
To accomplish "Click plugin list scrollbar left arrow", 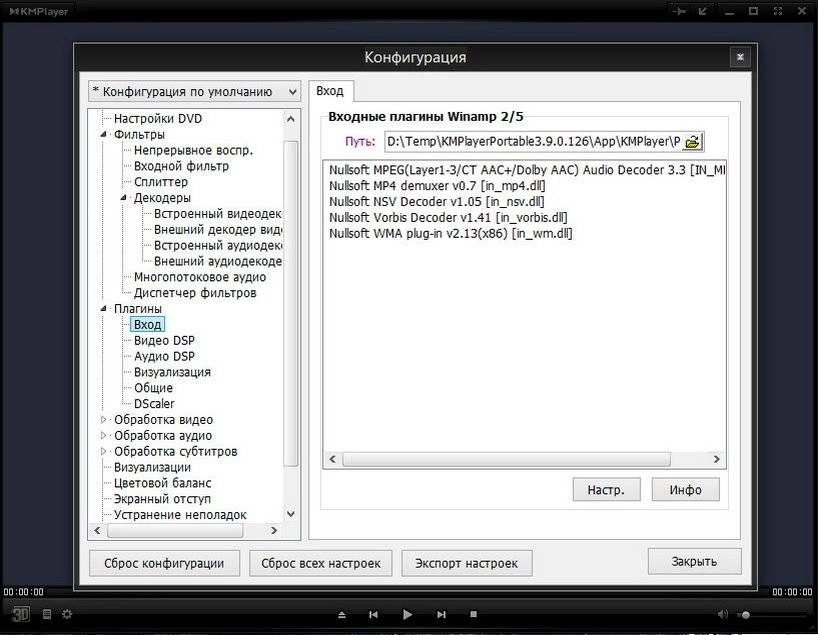I will 332,459.
